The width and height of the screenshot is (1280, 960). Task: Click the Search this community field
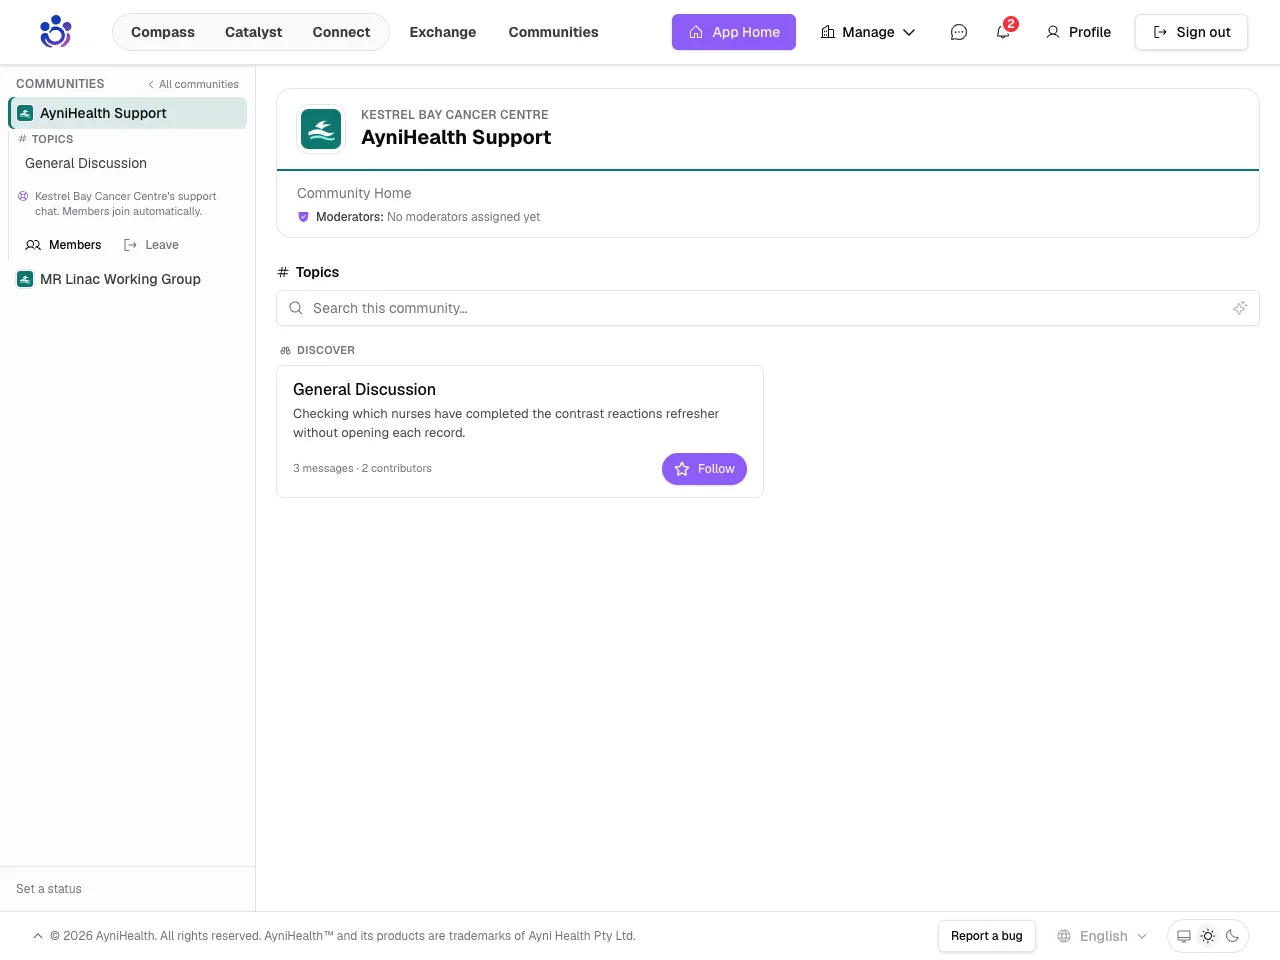tap(768, 308)
